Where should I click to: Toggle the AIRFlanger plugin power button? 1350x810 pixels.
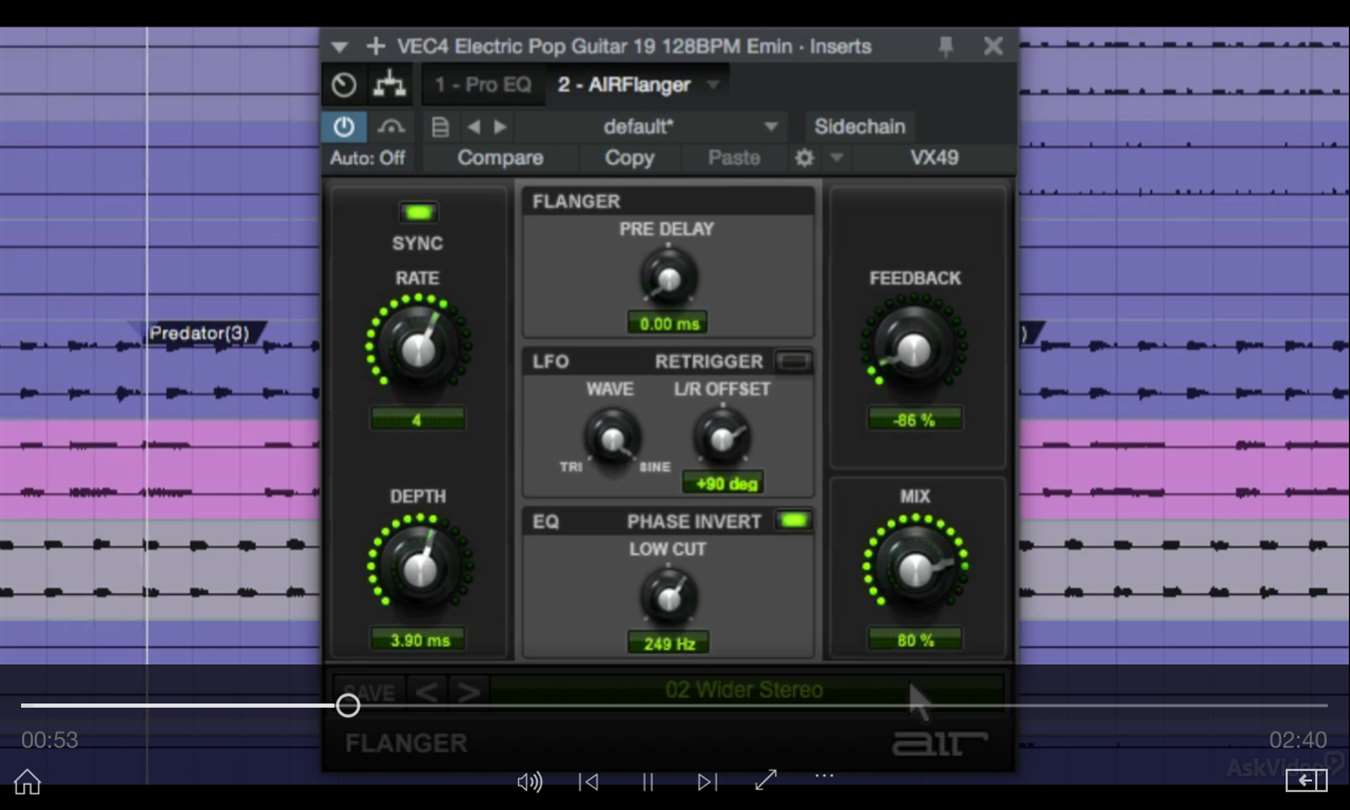tap(343, 127)
